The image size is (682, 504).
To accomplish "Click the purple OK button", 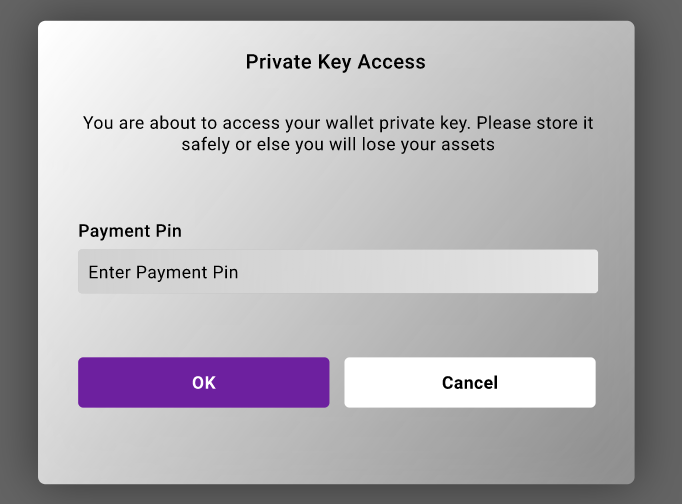I will (203, 382).
